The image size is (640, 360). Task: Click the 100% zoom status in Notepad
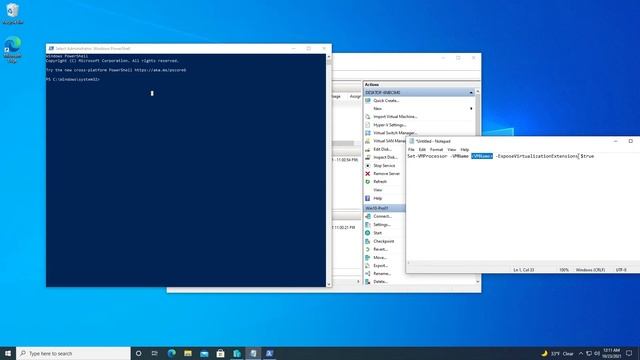pyautogui.click(x=564, y=270)
